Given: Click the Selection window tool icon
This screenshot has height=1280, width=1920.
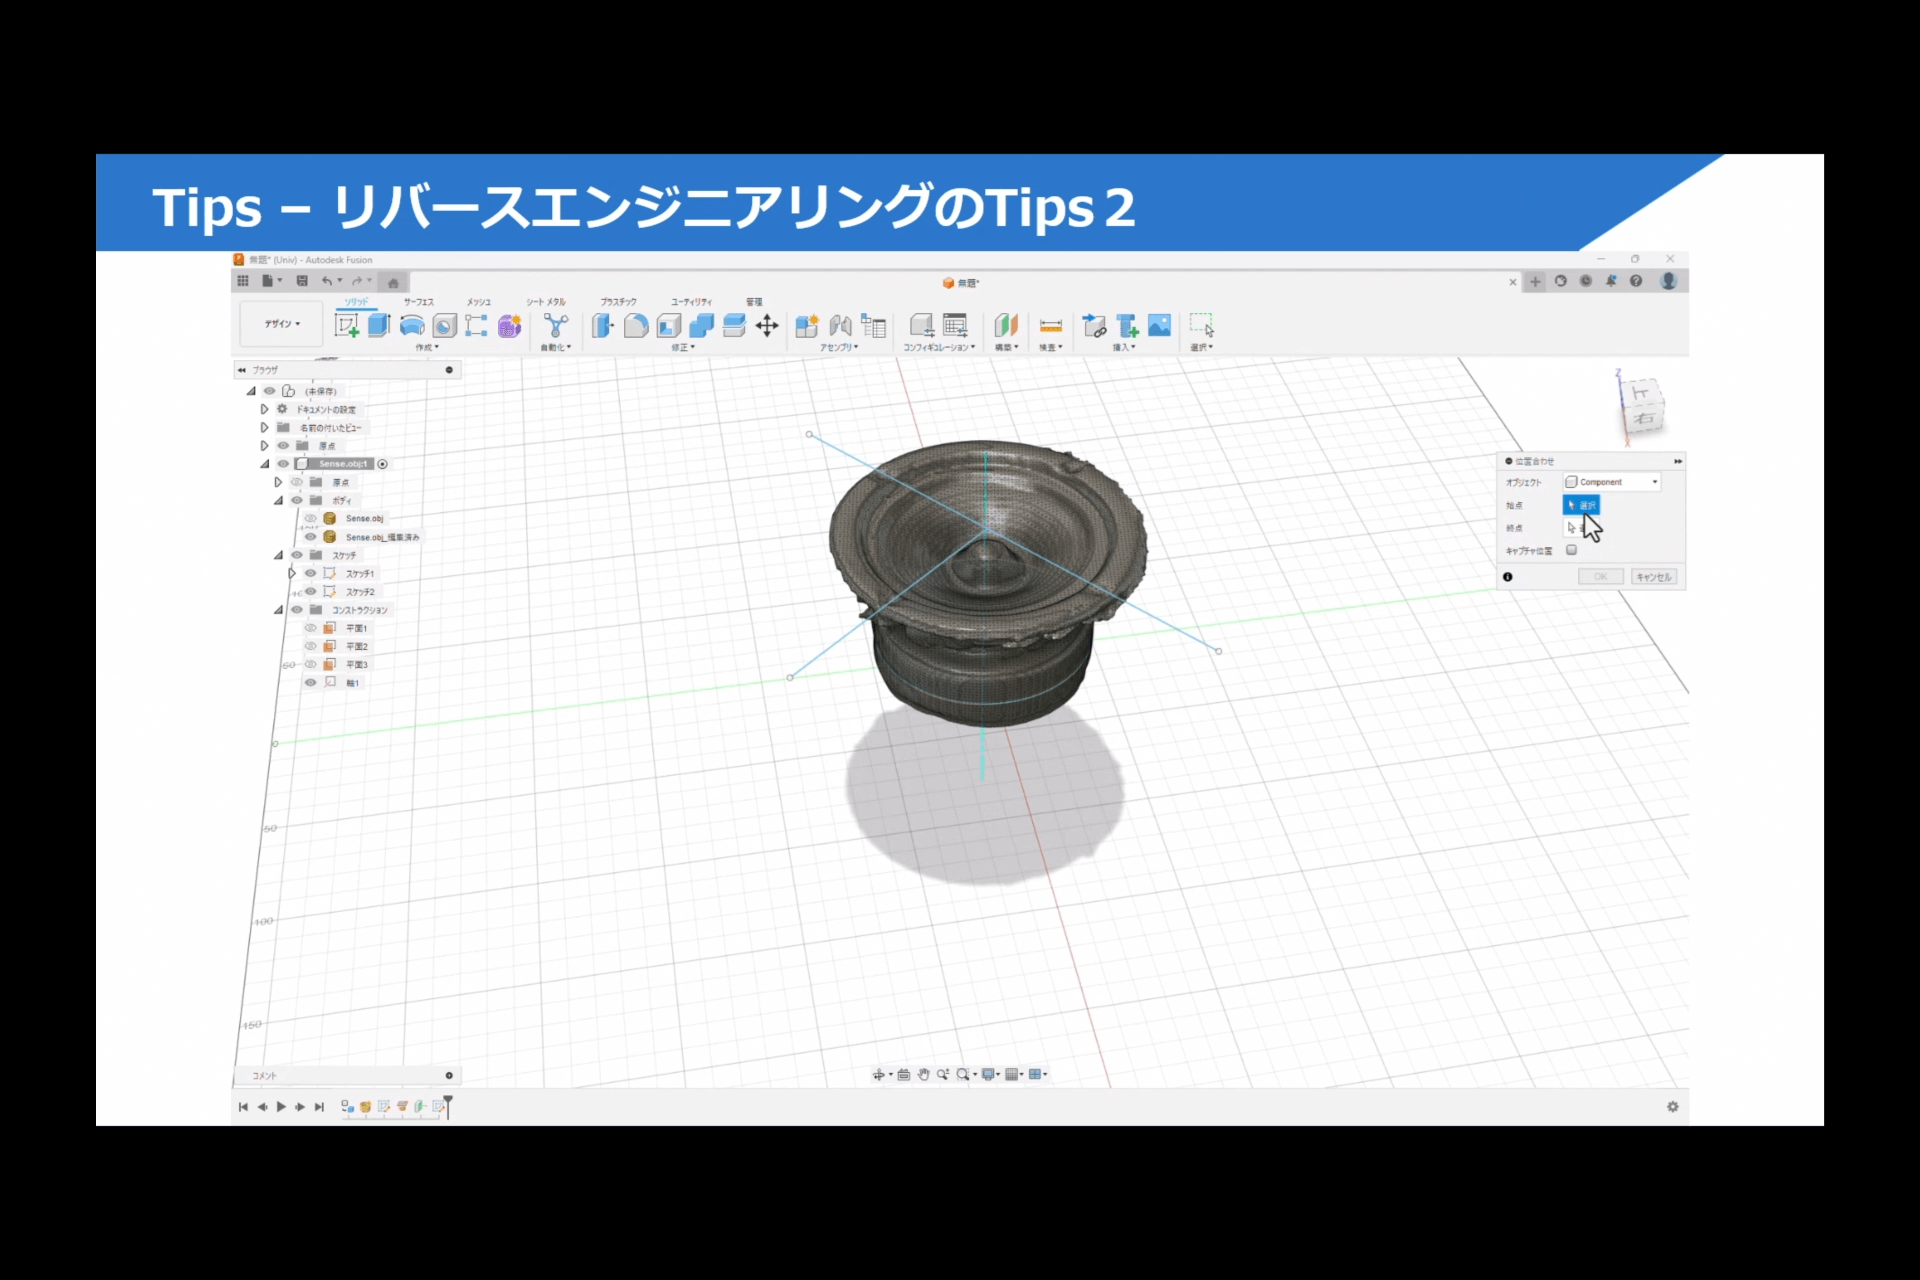Looking at the screenshot, I should (x=1201, y=325).
